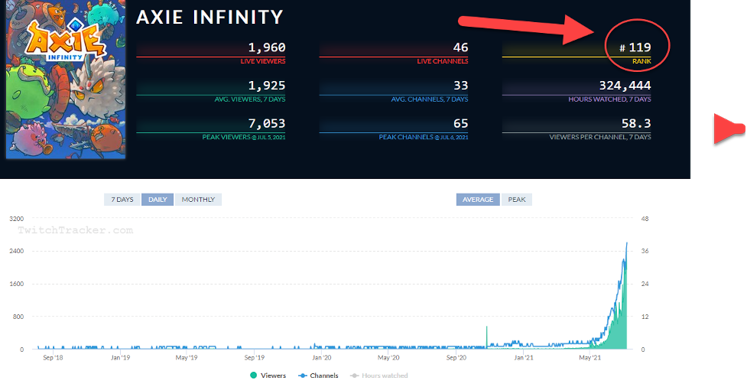This screenshot has height=387, width=747.
Task: Select the AVERAGE chart mode
Action: (x=478, y=199)
